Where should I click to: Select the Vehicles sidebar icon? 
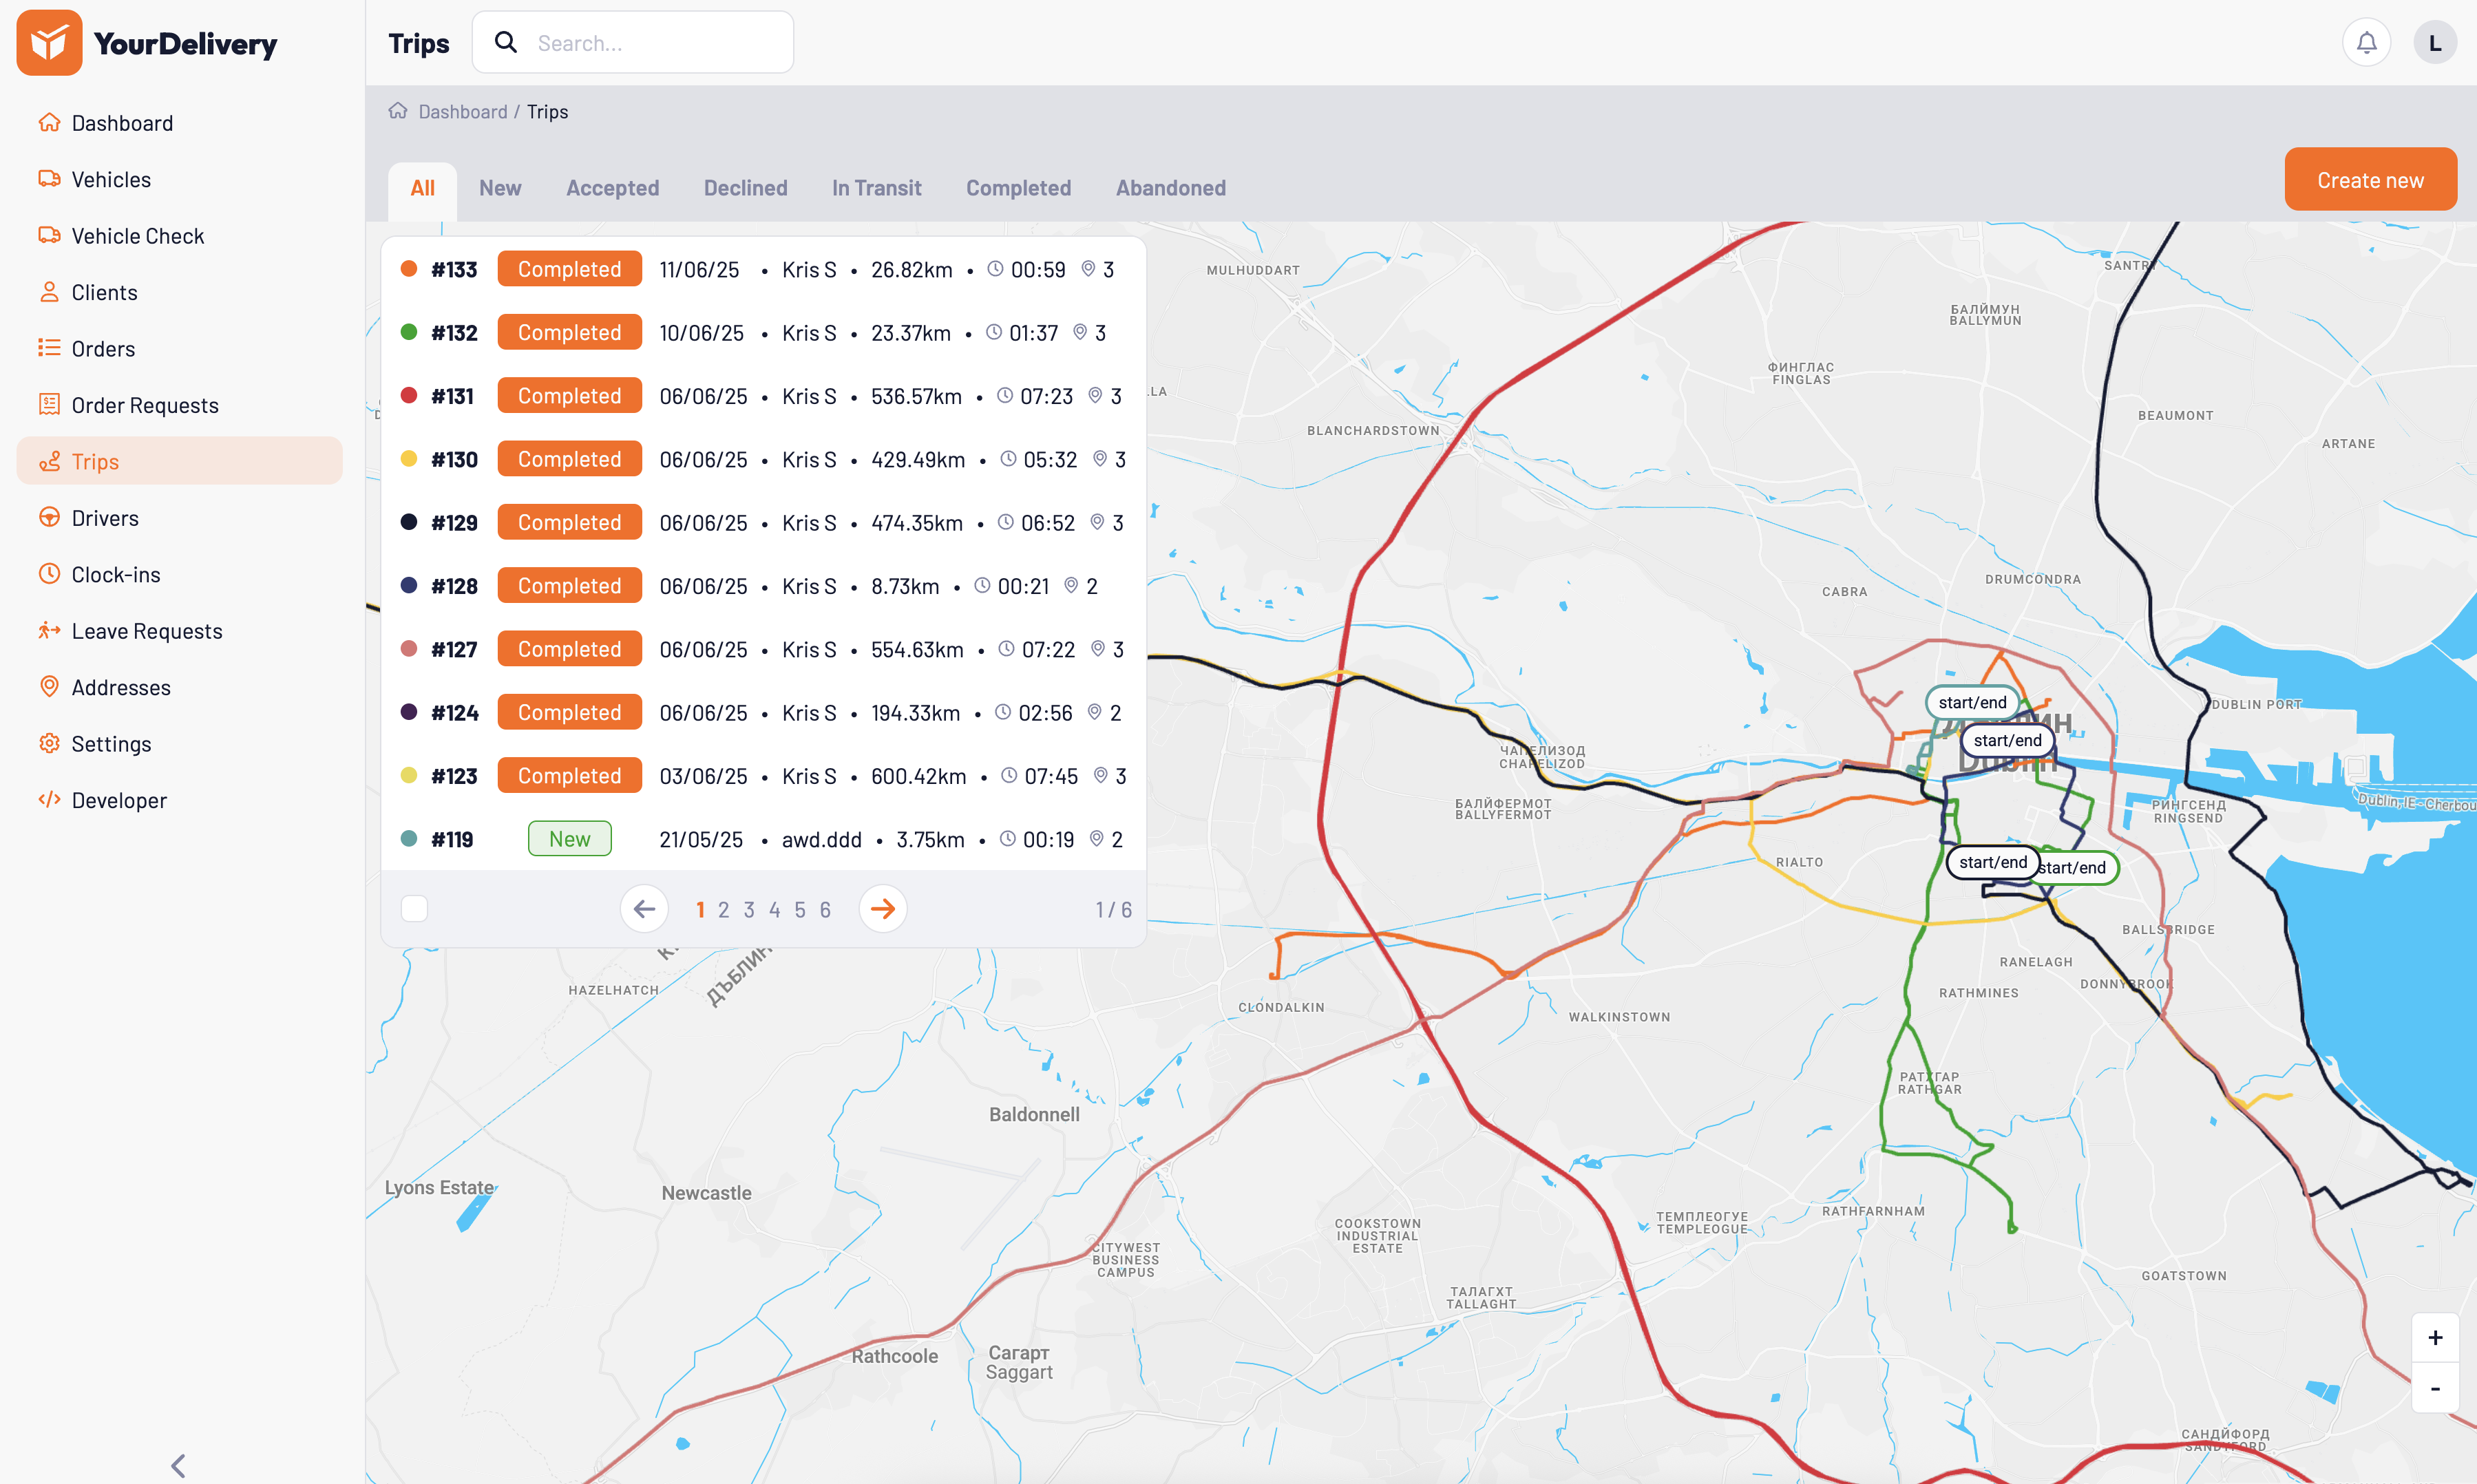tap(49, 179)
